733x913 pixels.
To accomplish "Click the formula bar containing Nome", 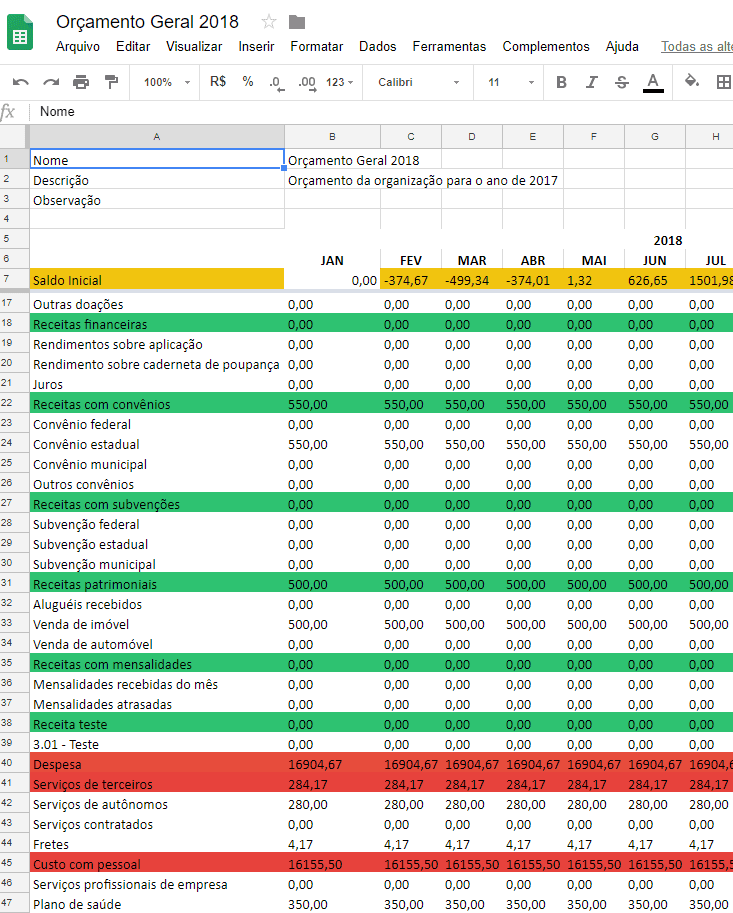I will click(x=381, y=111).
